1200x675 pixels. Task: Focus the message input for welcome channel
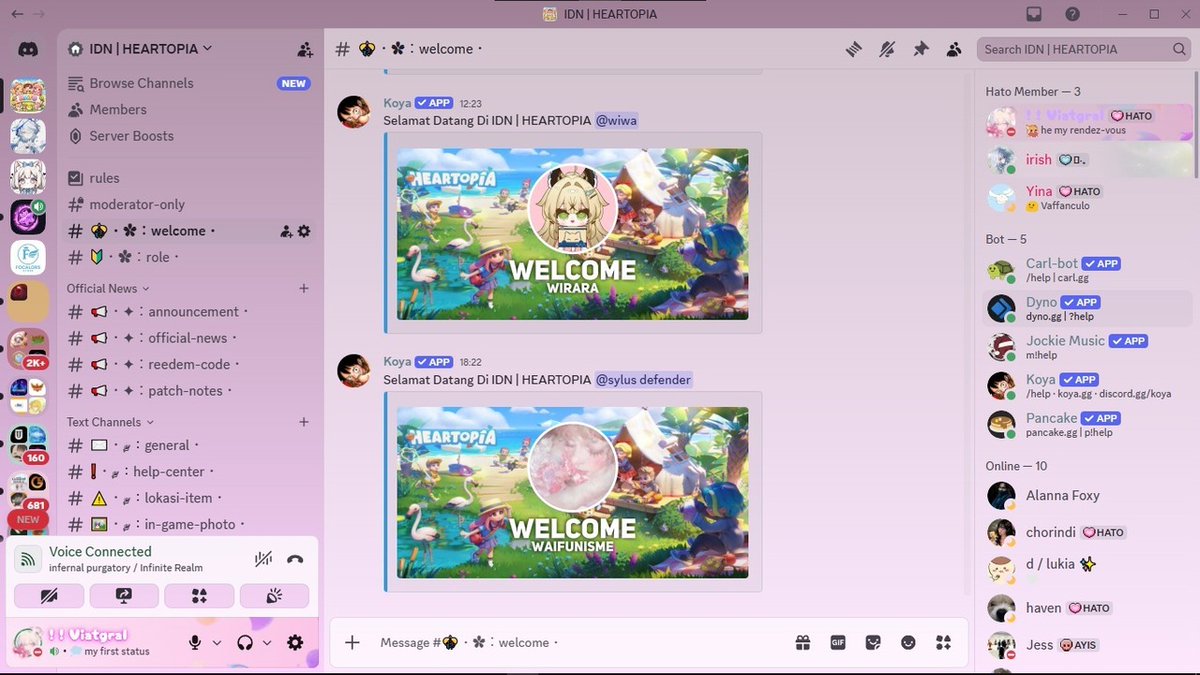580,643
